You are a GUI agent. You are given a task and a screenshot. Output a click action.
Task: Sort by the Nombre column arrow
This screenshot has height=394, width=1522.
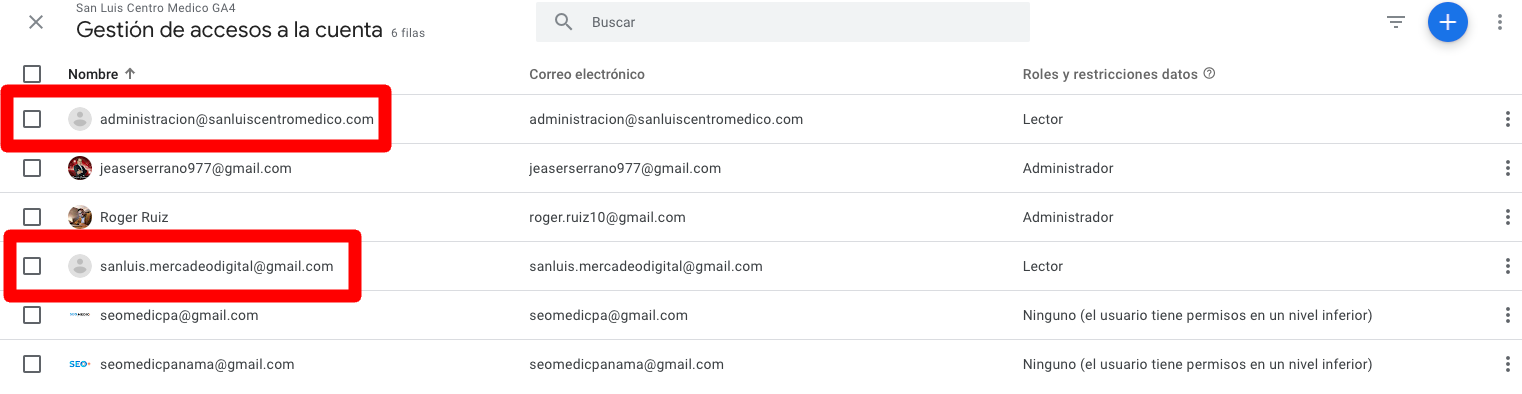130,74
